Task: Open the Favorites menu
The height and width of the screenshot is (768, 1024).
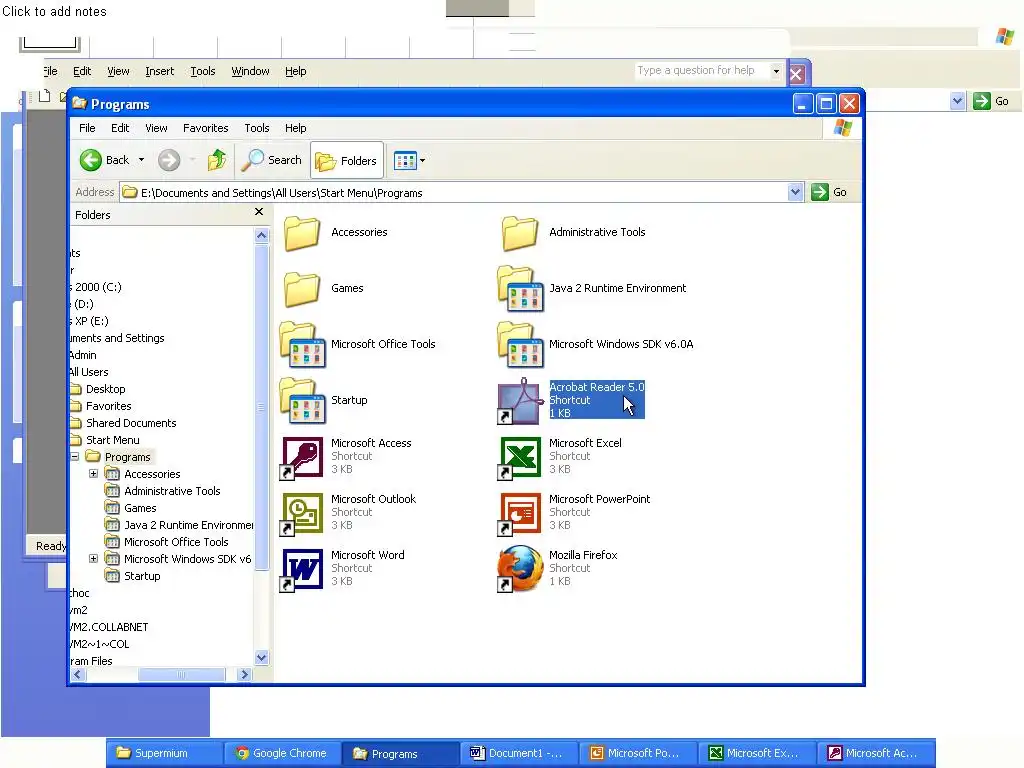Action: click(206, 128)
